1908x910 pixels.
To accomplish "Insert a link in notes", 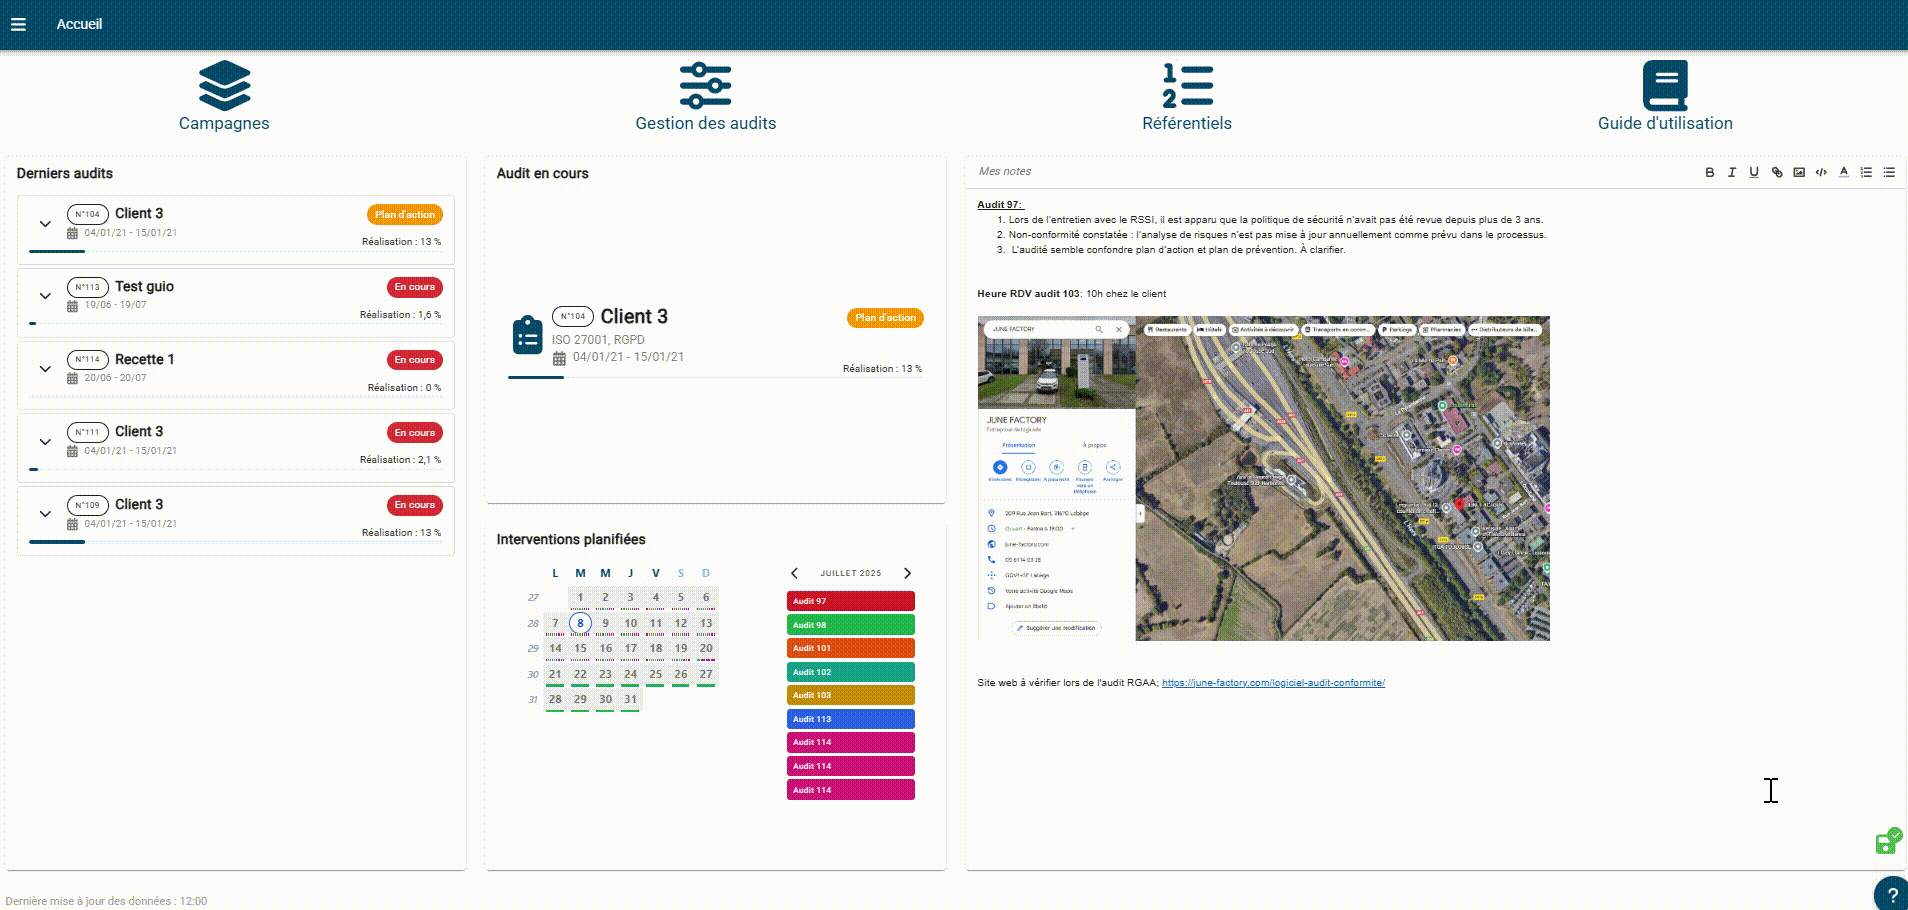I will click(x=1776, y=172).
